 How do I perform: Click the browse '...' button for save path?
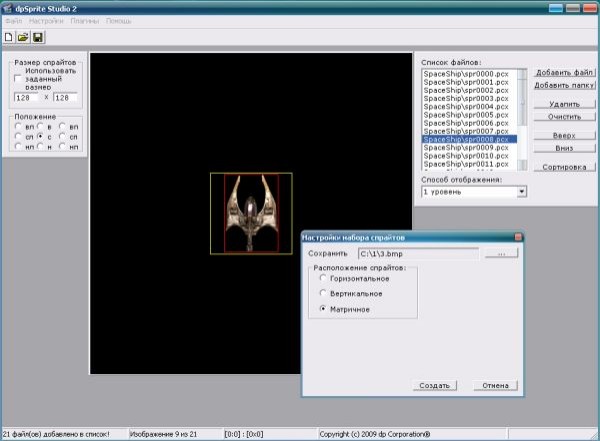(x=501, y=254)
